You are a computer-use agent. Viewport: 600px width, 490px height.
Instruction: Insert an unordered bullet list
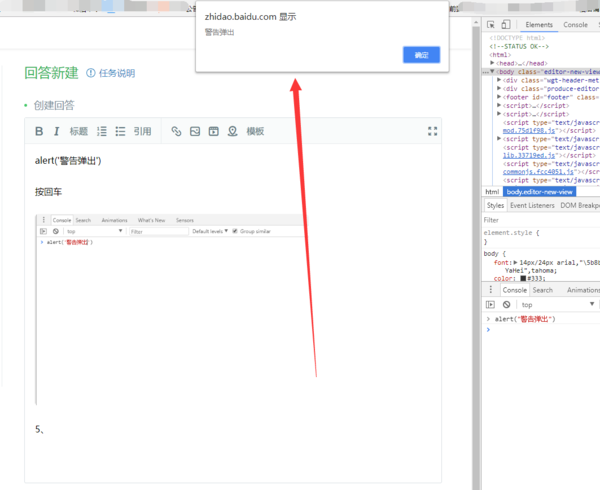(x=120, y=131)
